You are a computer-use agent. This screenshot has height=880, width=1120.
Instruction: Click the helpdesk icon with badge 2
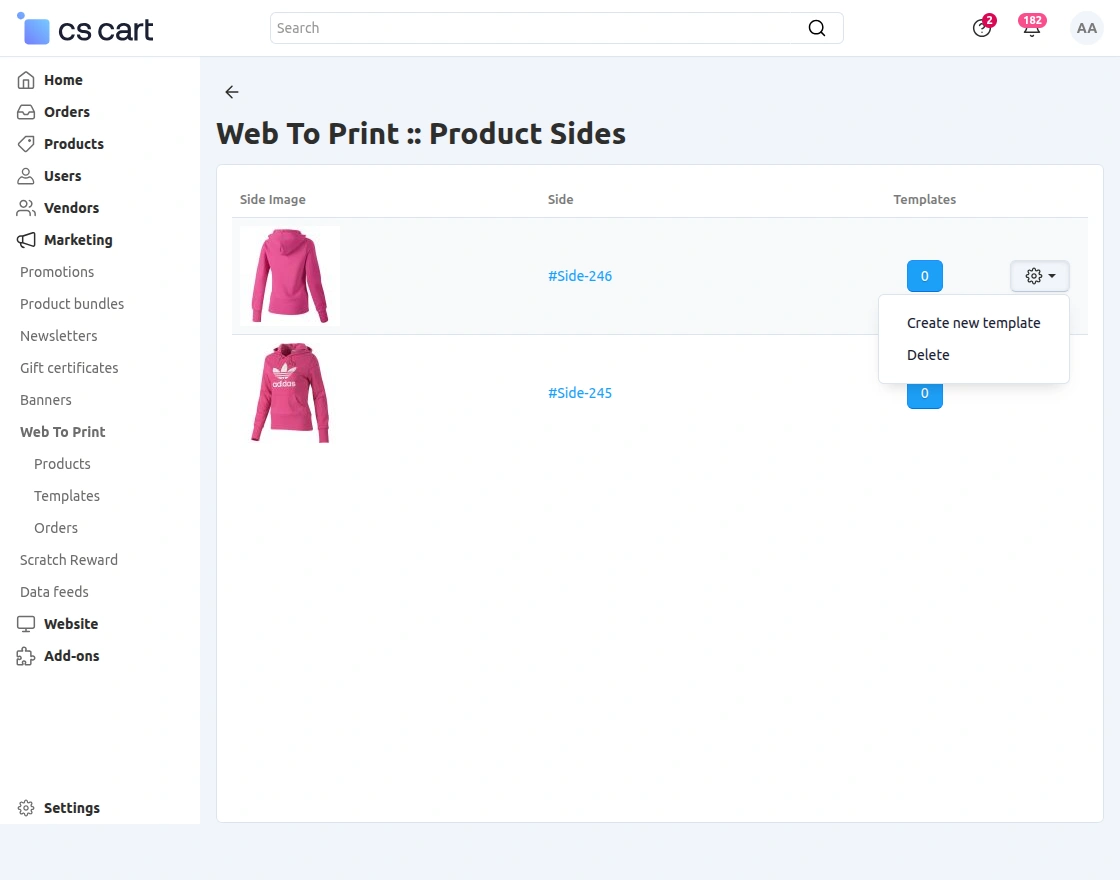coord(982,28)
